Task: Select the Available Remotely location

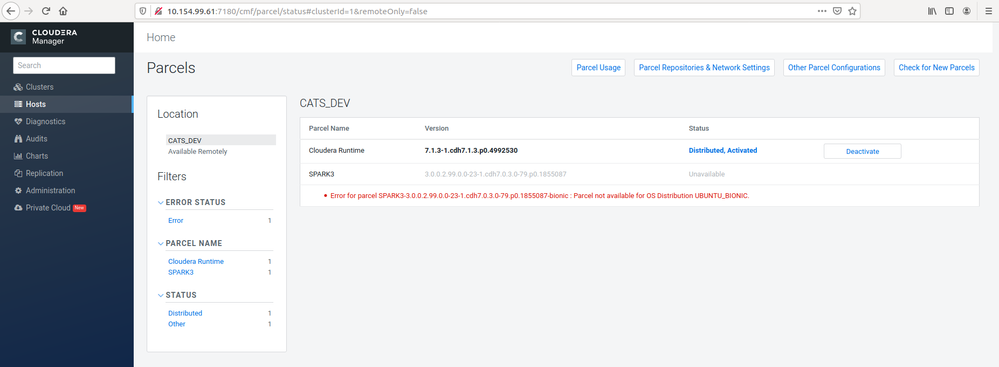Action: point(198,152)
